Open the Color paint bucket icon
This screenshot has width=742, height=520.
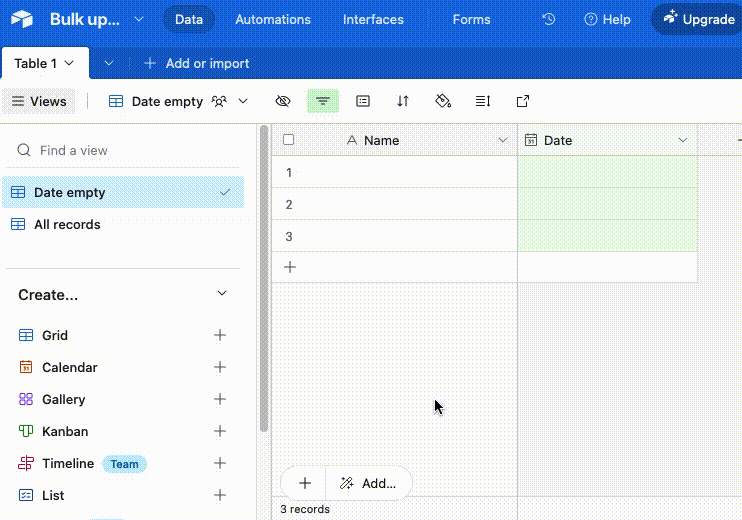click(443, 101)
